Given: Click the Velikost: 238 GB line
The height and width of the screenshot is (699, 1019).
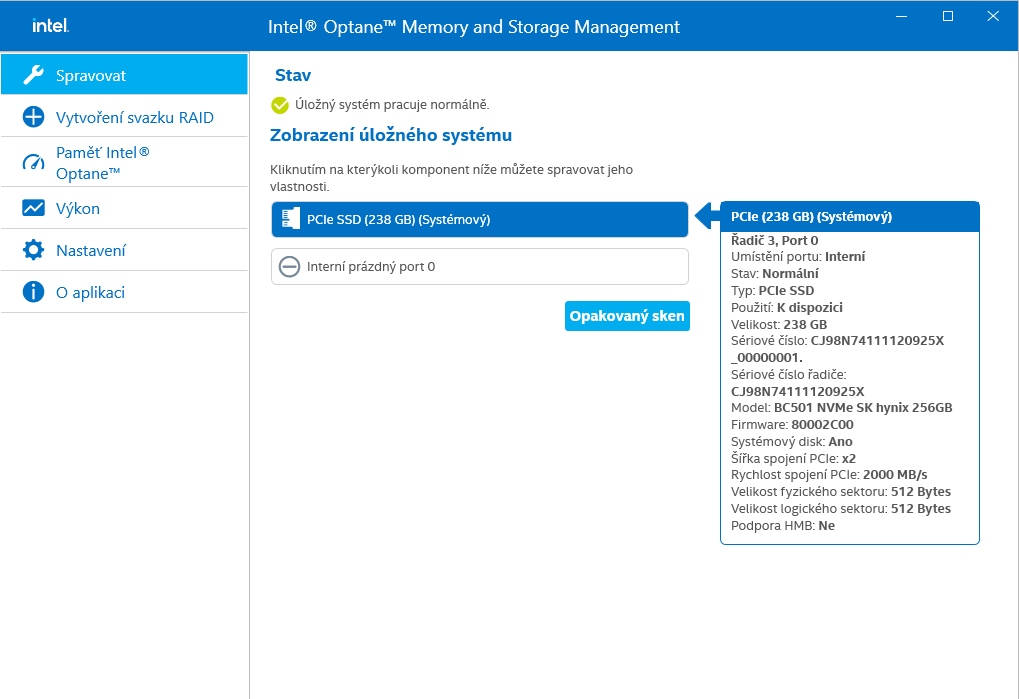Looking at the screenshot, I should [779, 324].
